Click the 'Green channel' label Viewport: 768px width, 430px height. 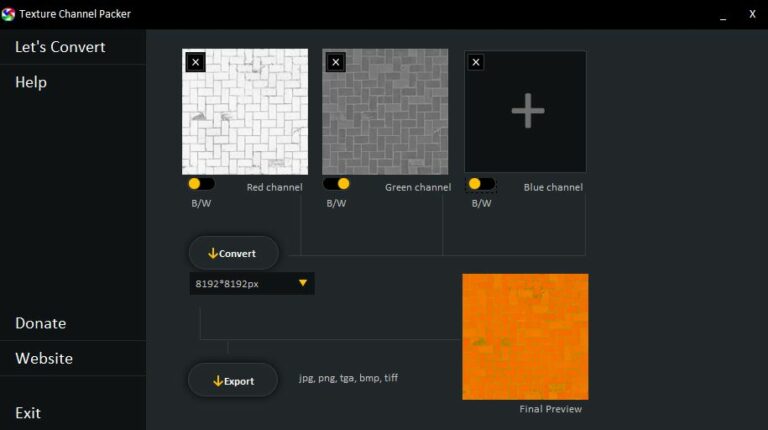coord(418,187)
